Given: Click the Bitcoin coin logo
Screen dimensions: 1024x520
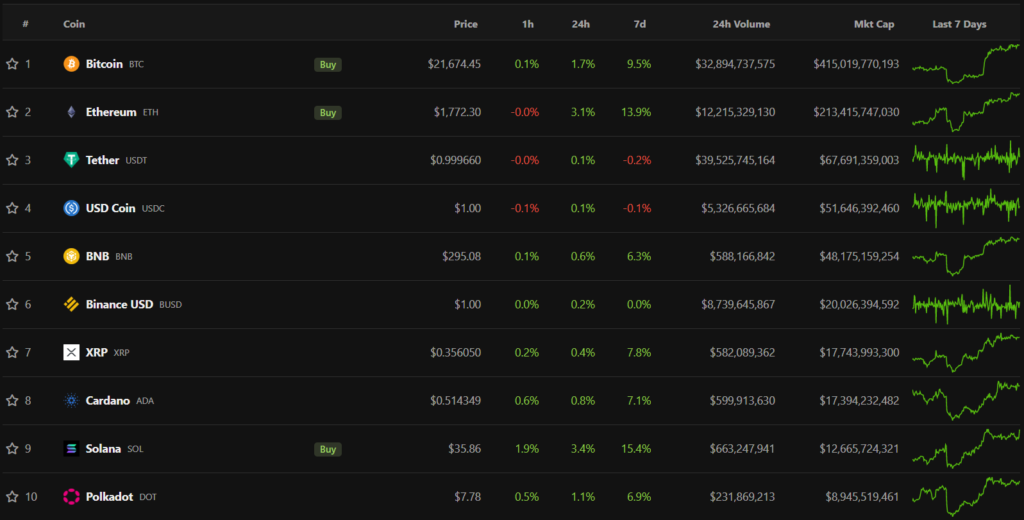Looking at the screenshot, I should (x=71, y=64).
